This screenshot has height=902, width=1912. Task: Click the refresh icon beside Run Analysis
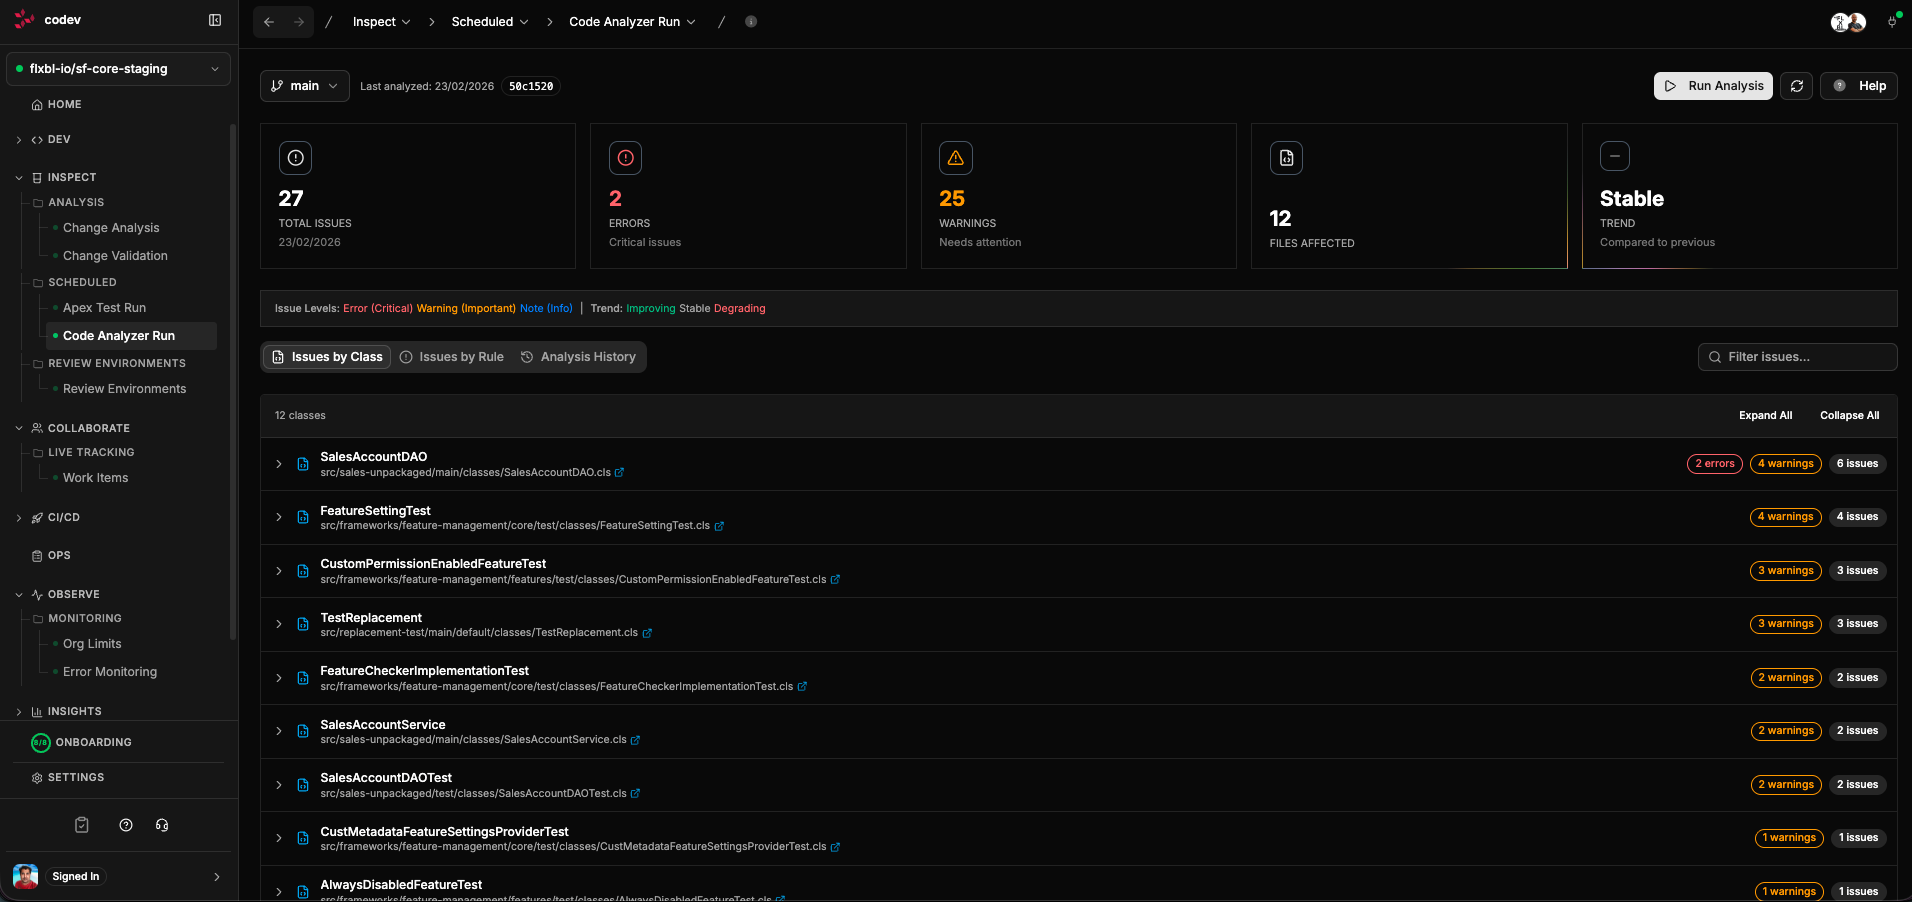click(x=1797, y=86)
